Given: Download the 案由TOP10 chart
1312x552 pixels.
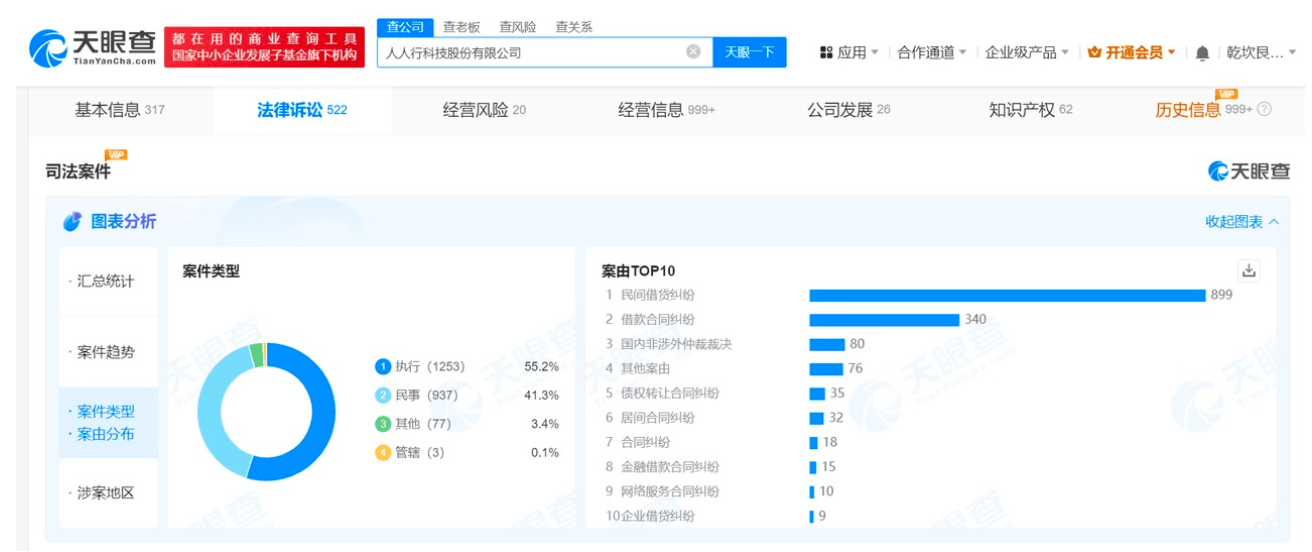Looking at the screenshot, I should pyautogui.click(x=1248, y=270).
